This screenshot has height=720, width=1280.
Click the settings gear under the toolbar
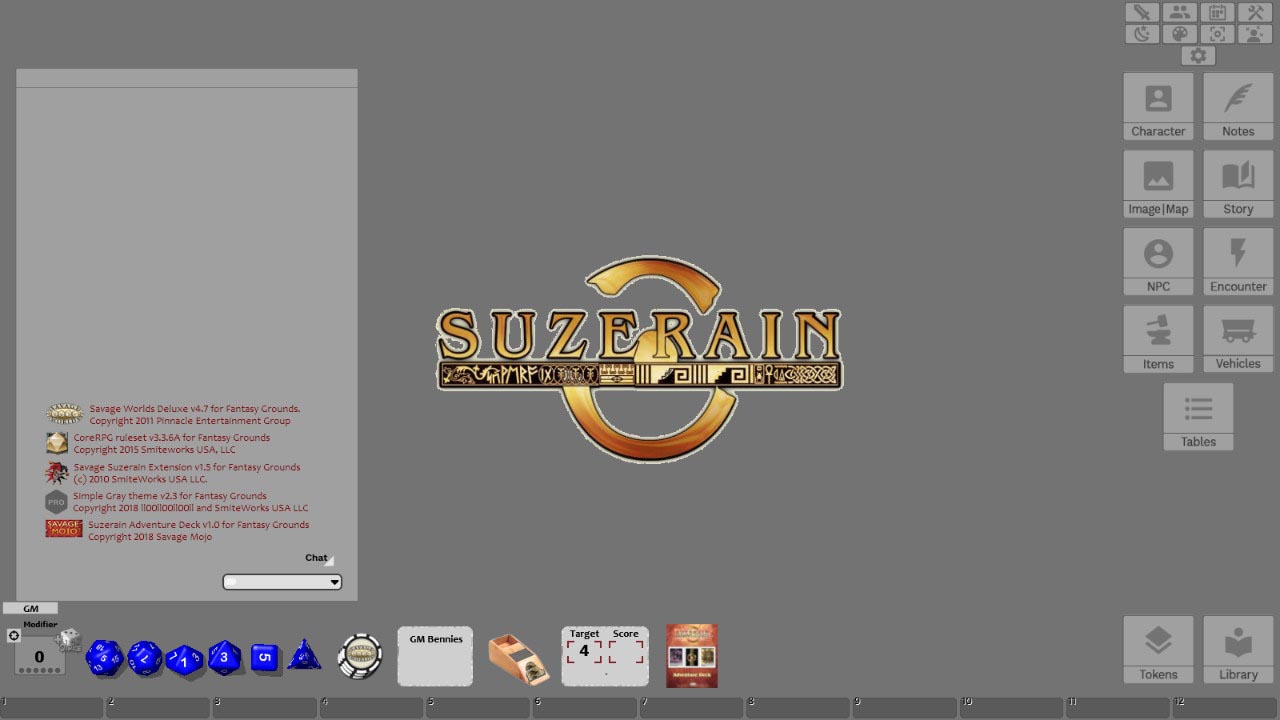[x=1198, y=55]
